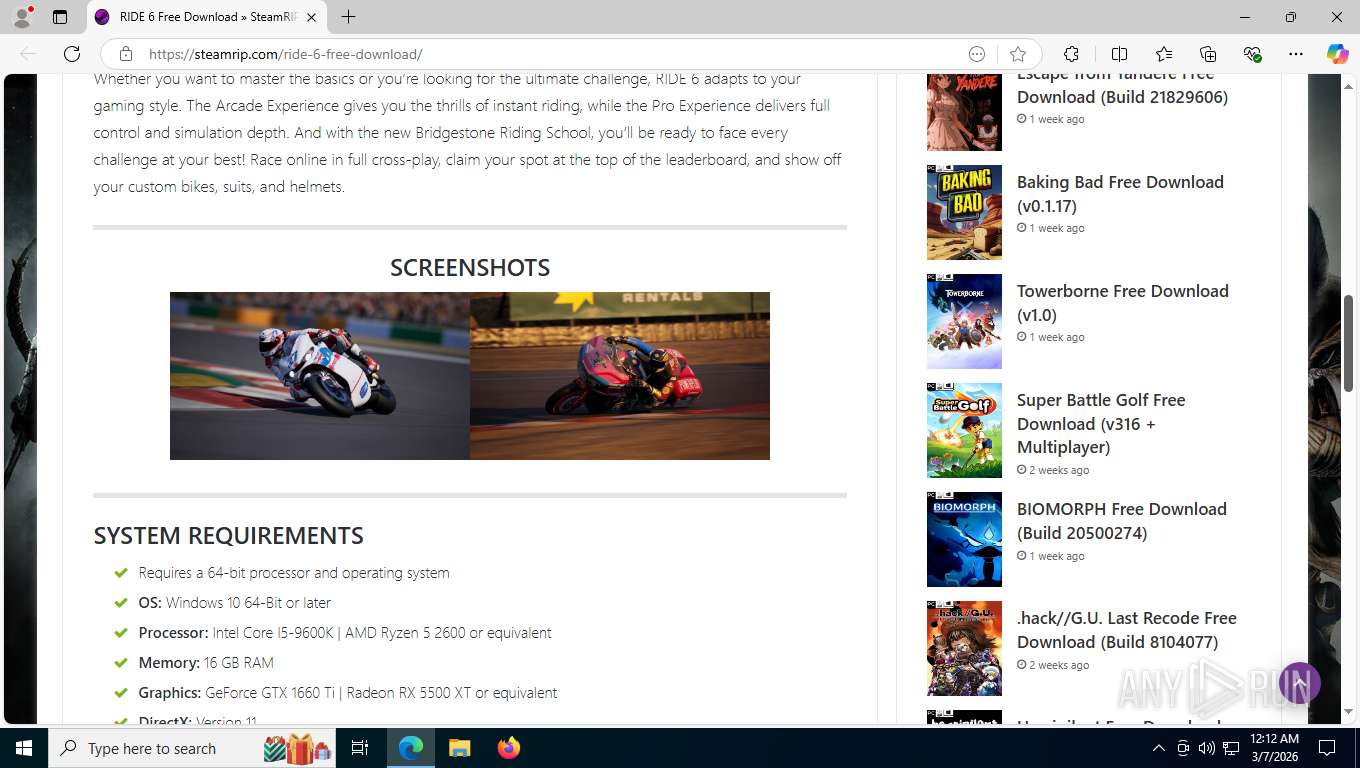Click the SCREENSHOTS heading

pyautogui.click(x=470, y=268)
